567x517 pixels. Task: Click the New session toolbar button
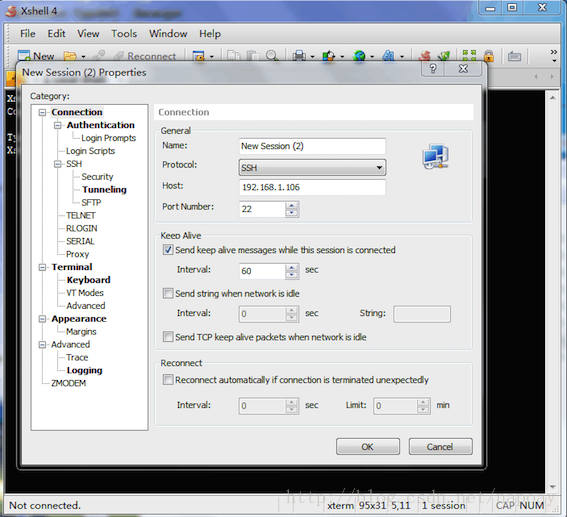36,56
